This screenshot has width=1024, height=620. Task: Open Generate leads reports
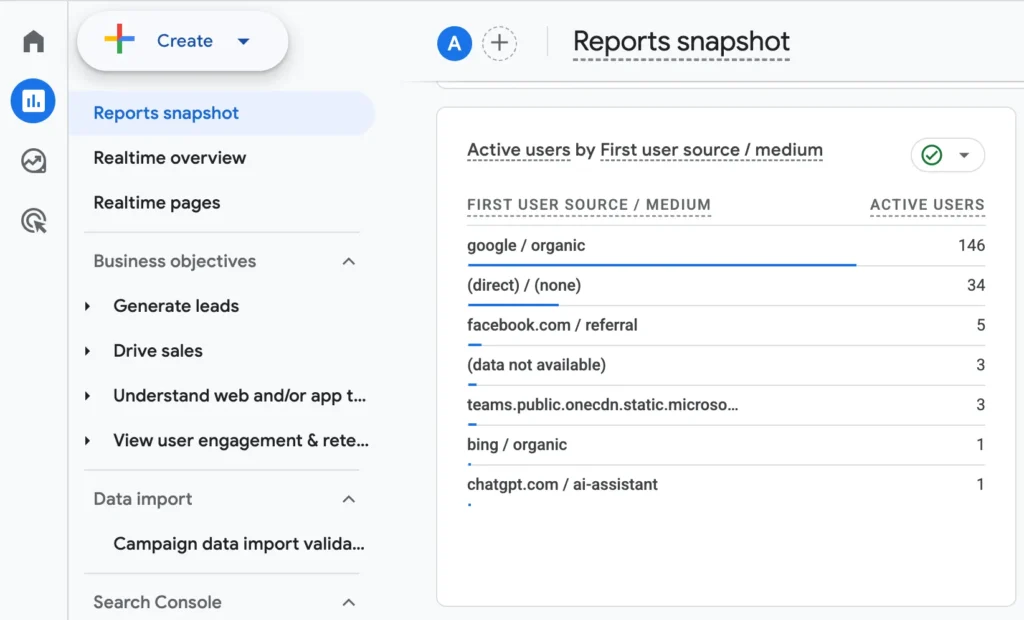[176, 306]
